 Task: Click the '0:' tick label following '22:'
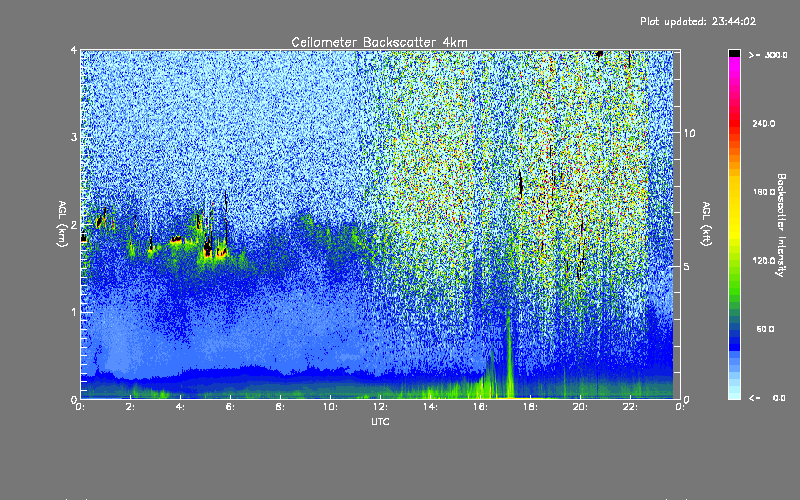pos(680,407)
